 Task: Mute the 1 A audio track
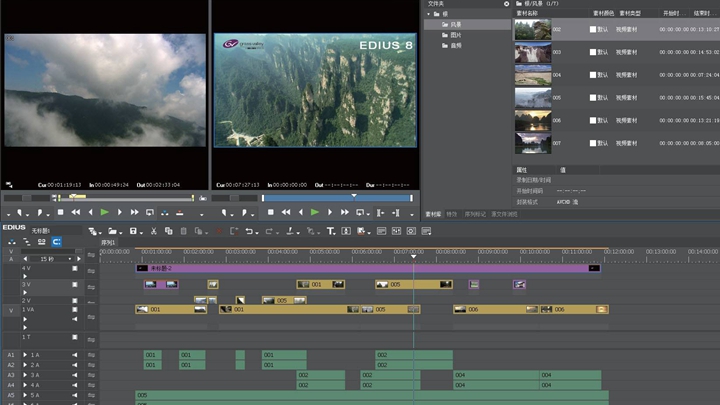point(74,355)
